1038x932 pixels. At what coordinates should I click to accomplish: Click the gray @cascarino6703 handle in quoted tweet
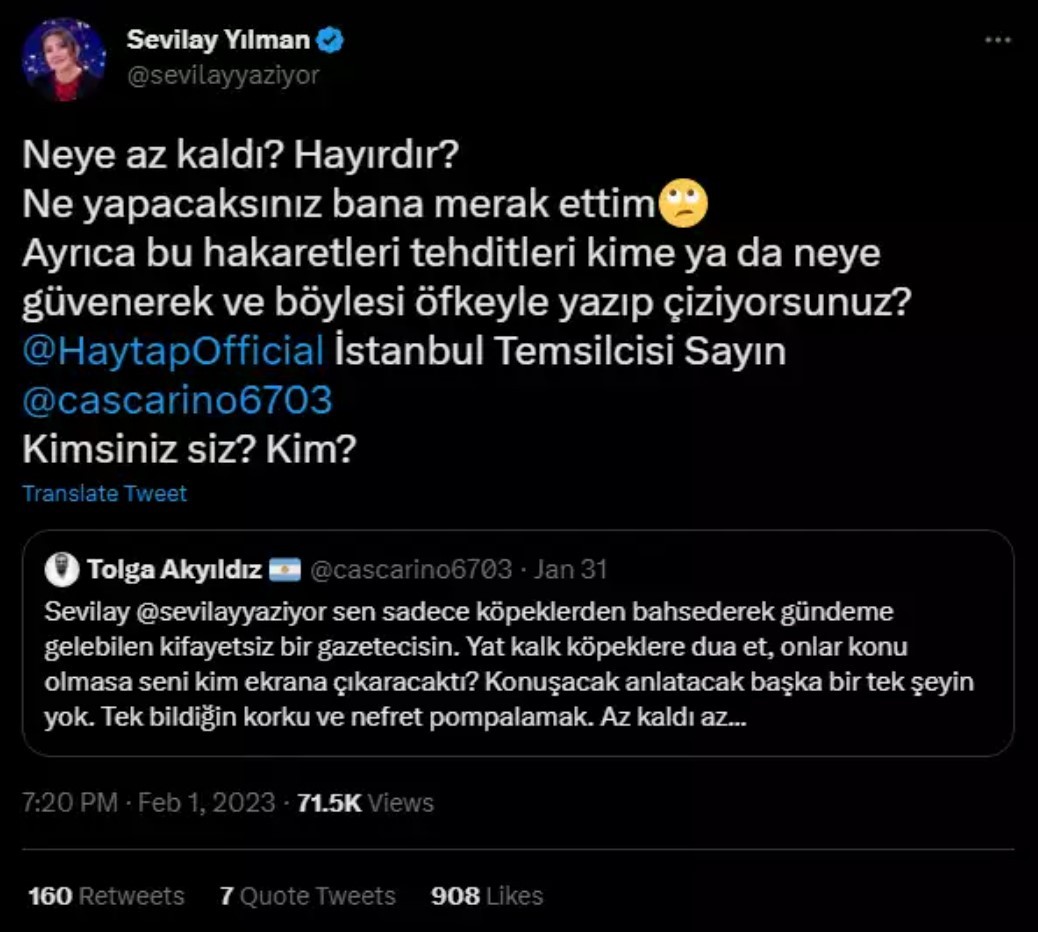411,570
